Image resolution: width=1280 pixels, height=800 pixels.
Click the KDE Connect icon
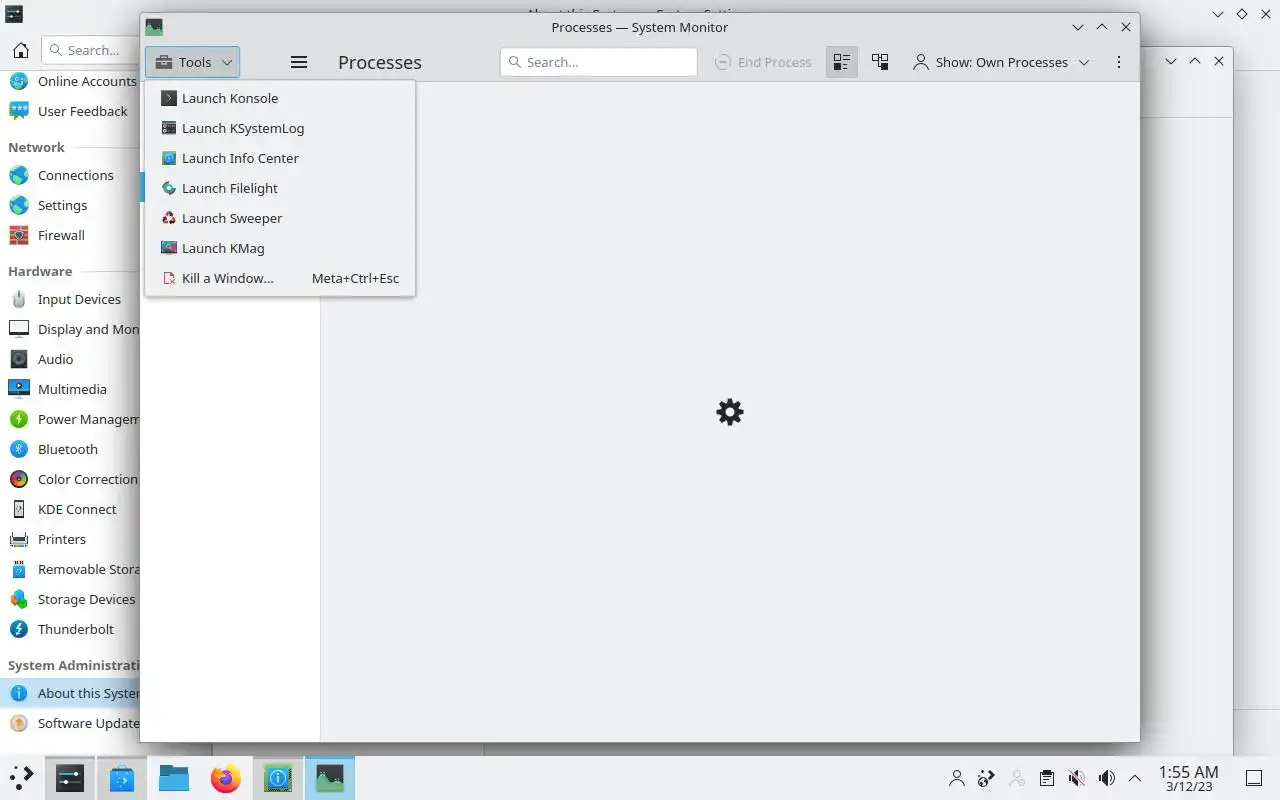[x=19, y=509]
